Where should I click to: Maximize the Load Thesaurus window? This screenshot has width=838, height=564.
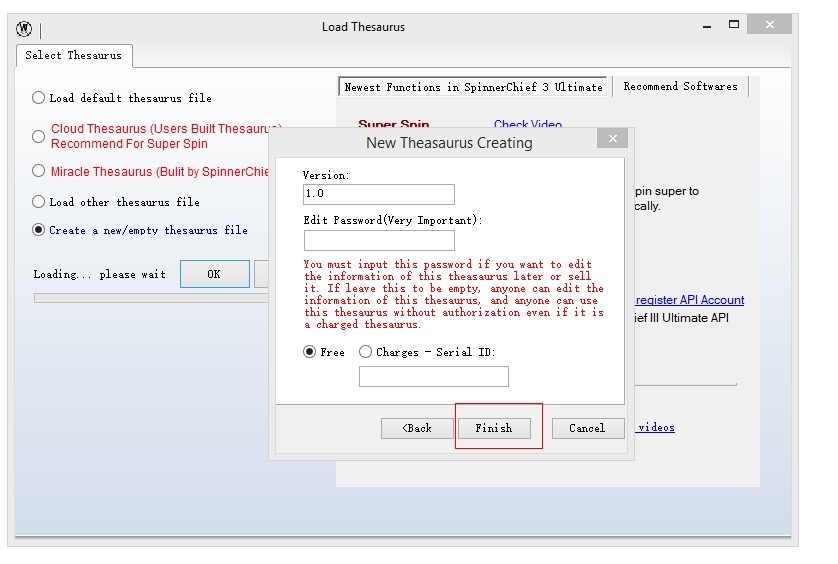pyautogui.click(x=733, y=25)
